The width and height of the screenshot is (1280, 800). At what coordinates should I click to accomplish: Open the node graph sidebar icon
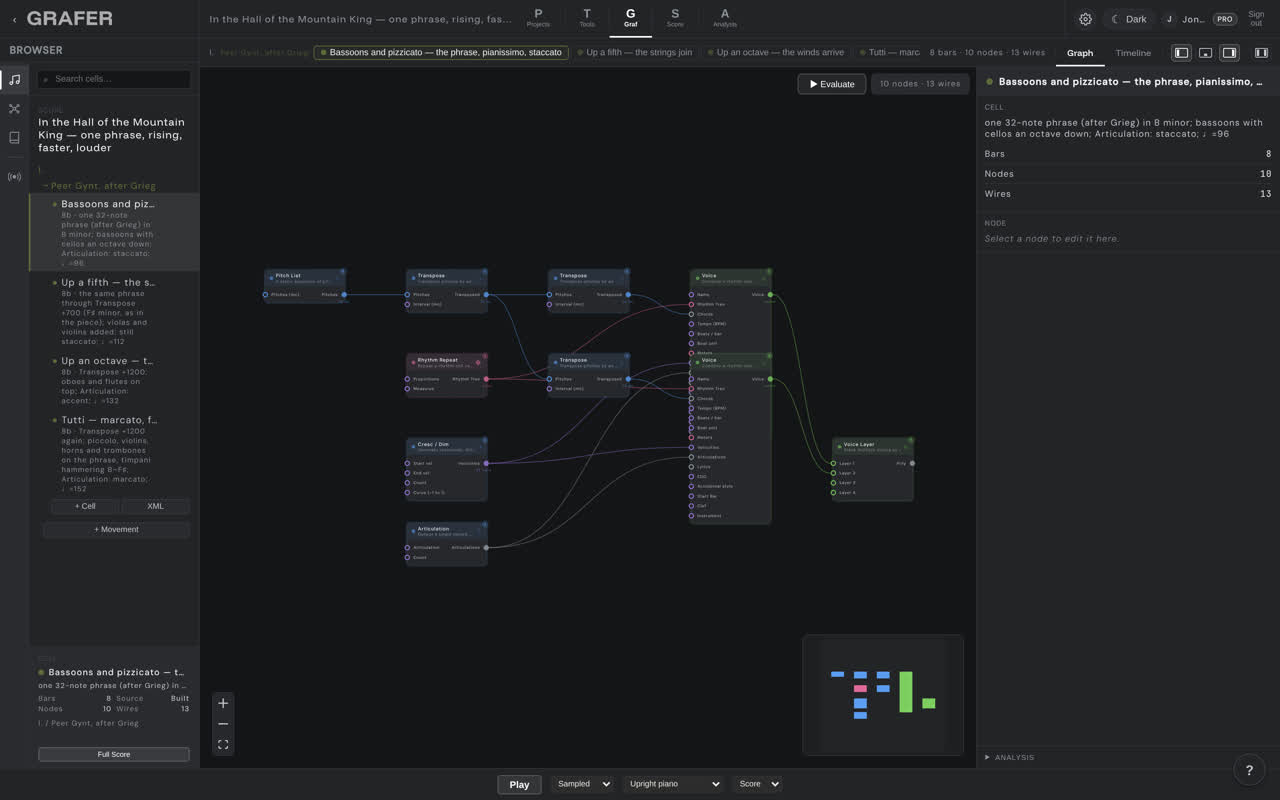pos(14,109)
